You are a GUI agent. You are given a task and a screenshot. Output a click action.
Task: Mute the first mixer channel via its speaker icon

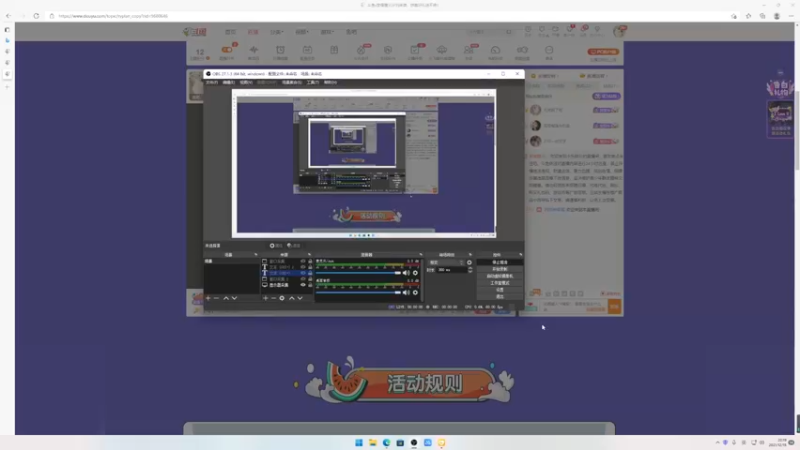[406, 273]
